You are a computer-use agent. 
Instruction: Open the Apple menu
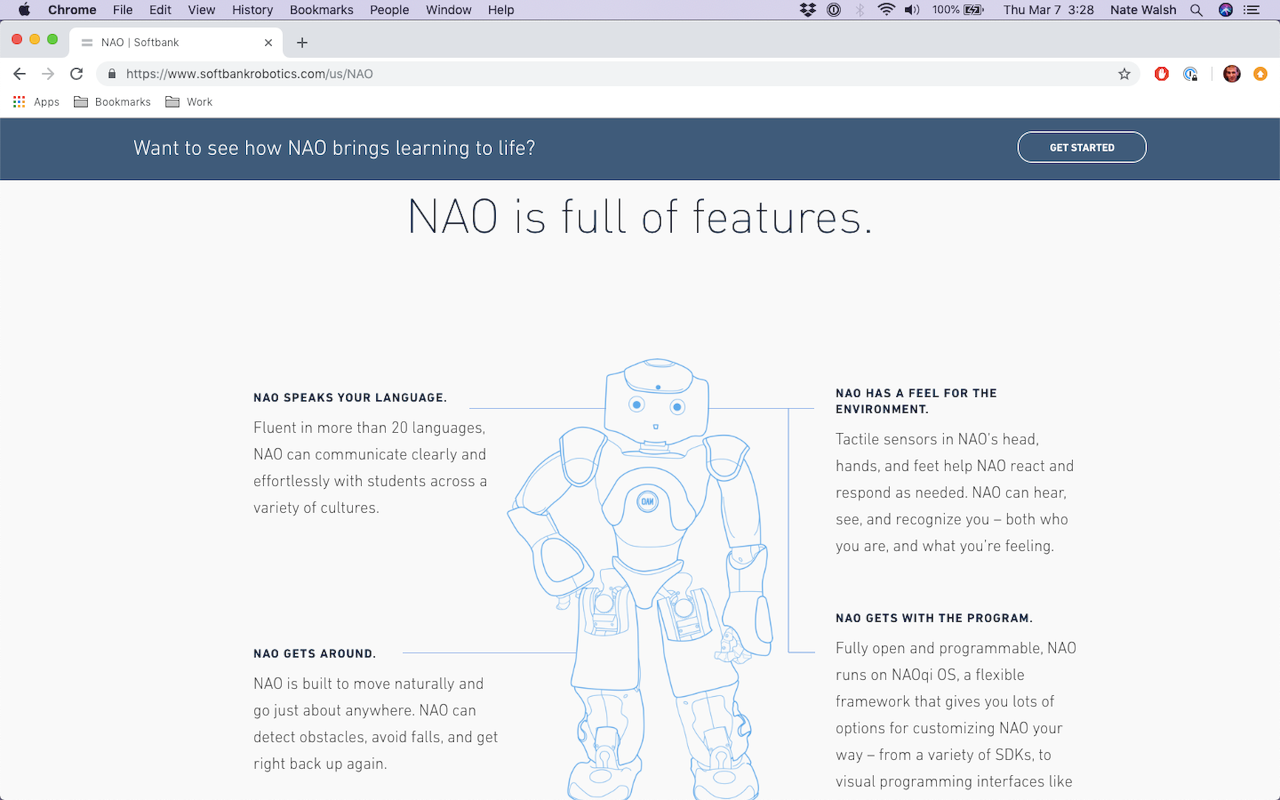[x=24, y=10]
